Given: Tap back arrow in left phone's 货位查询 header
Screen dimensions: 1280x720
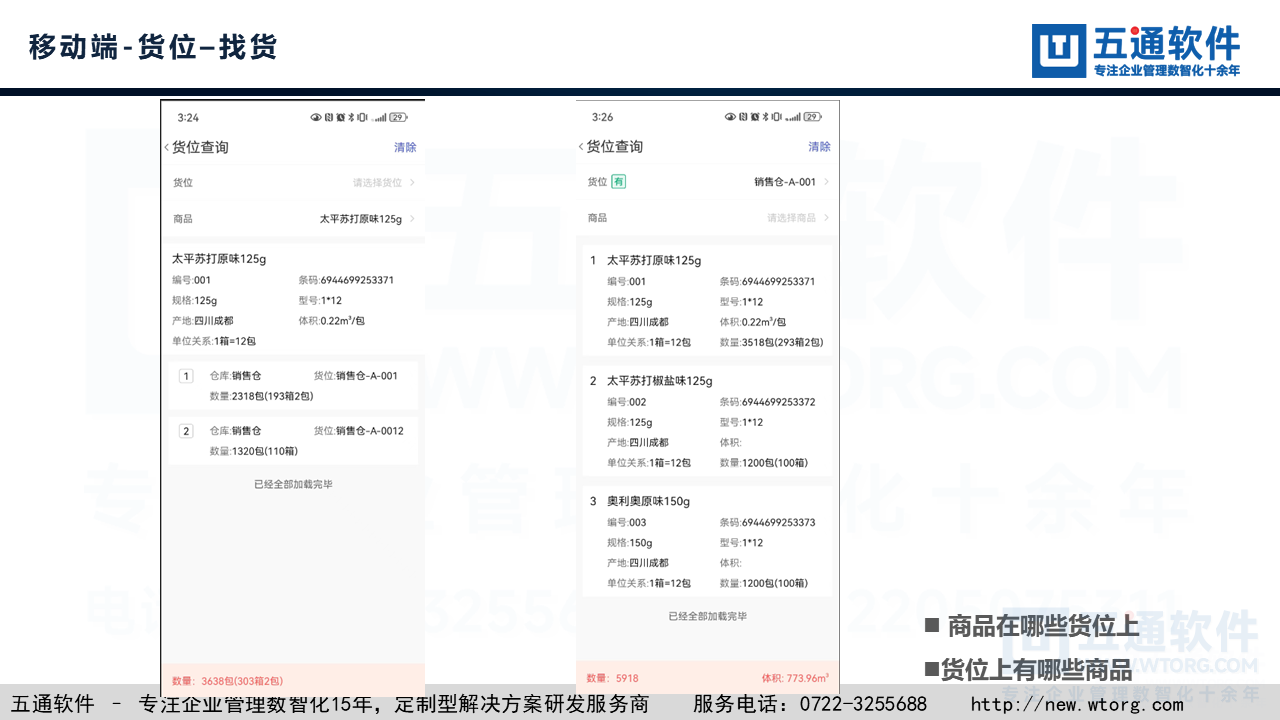Looking at the screenshot, I should [166, 147].
